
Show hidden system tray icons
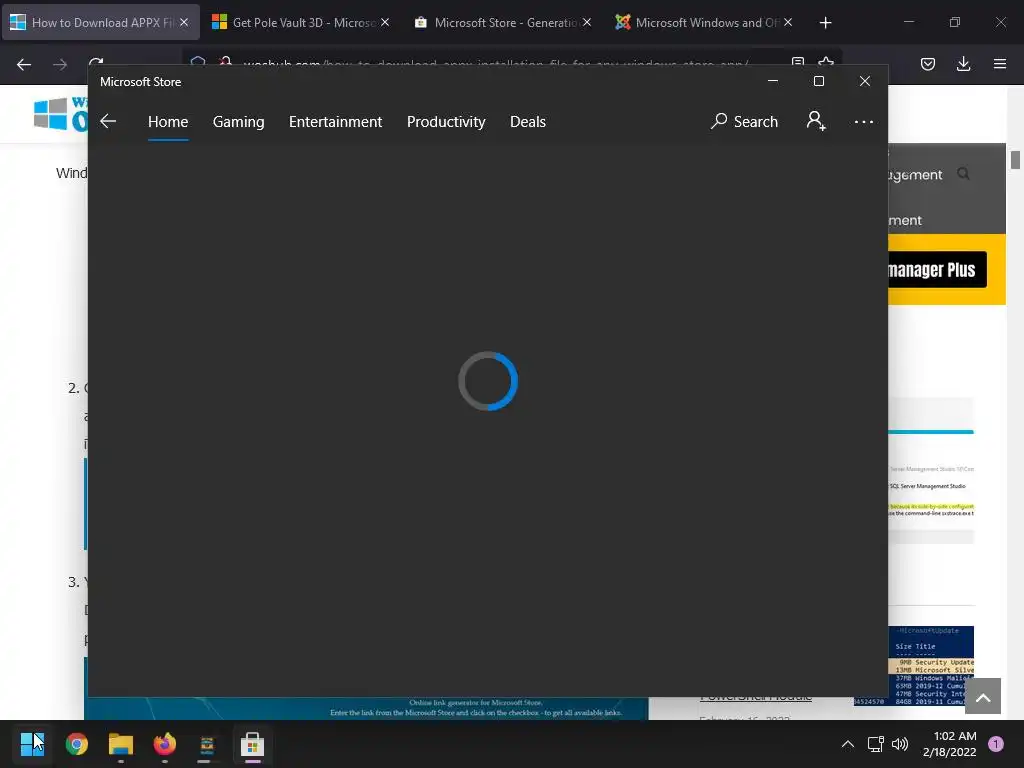pyautogui.click(x=848, y=744)
